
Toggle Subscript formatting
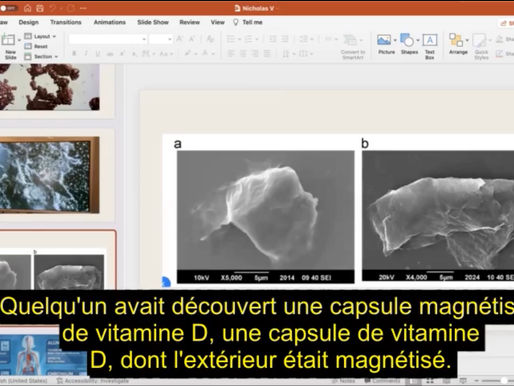(x=134, y=53)
